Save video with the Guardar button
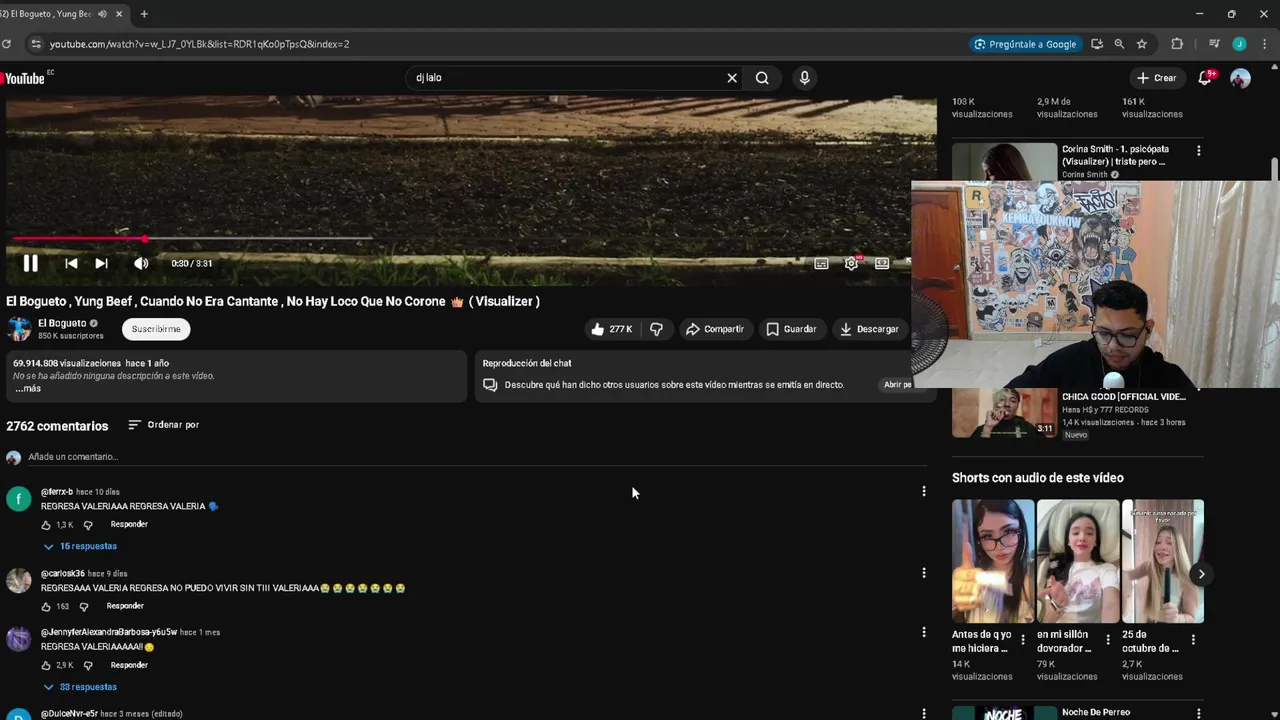This screenshot has height=720, width=1280. (791, 329)
